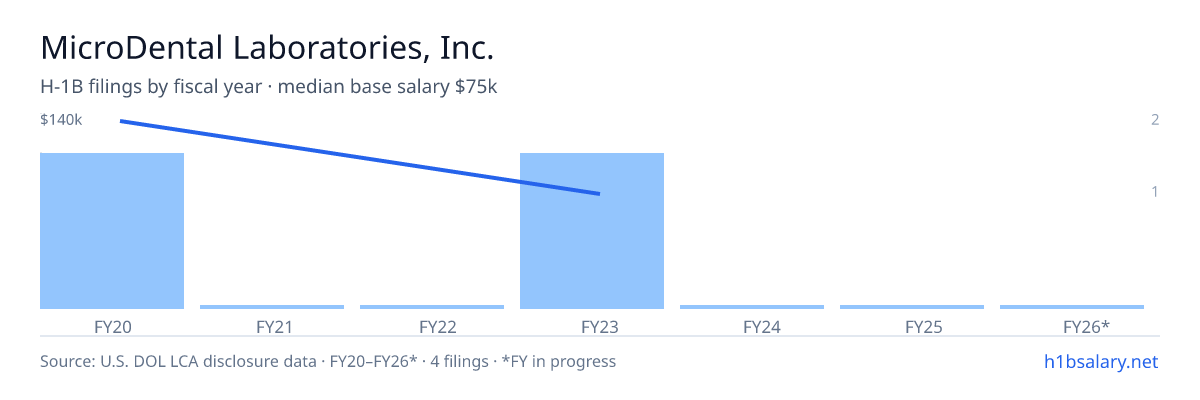Click the FY20 filings bar
This screenshot has height=400, width=1200.
tap(112, 231)
